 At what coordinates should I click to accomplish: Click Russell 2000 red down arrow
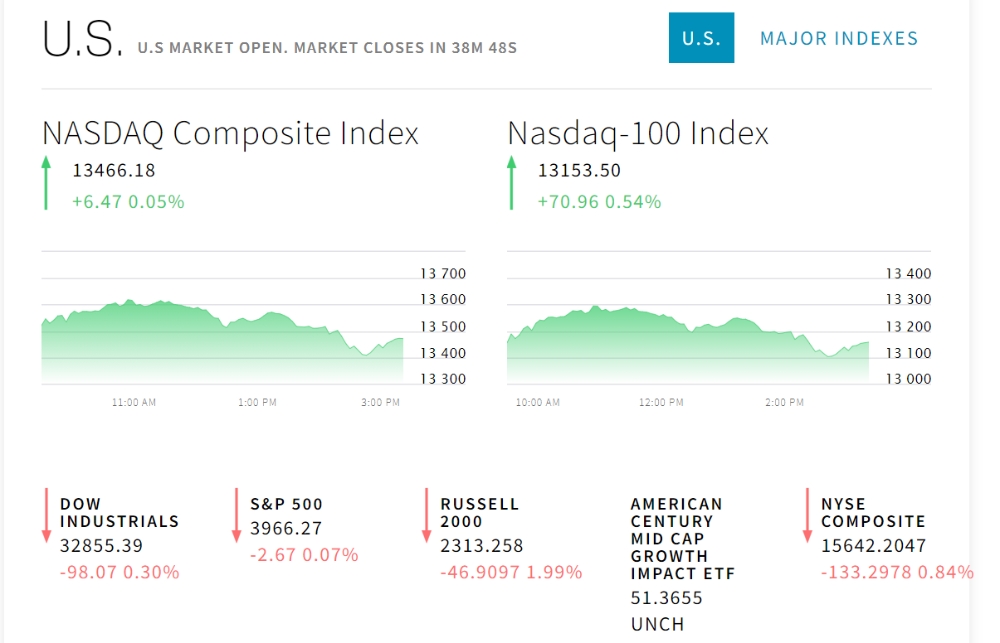[426, 515]
